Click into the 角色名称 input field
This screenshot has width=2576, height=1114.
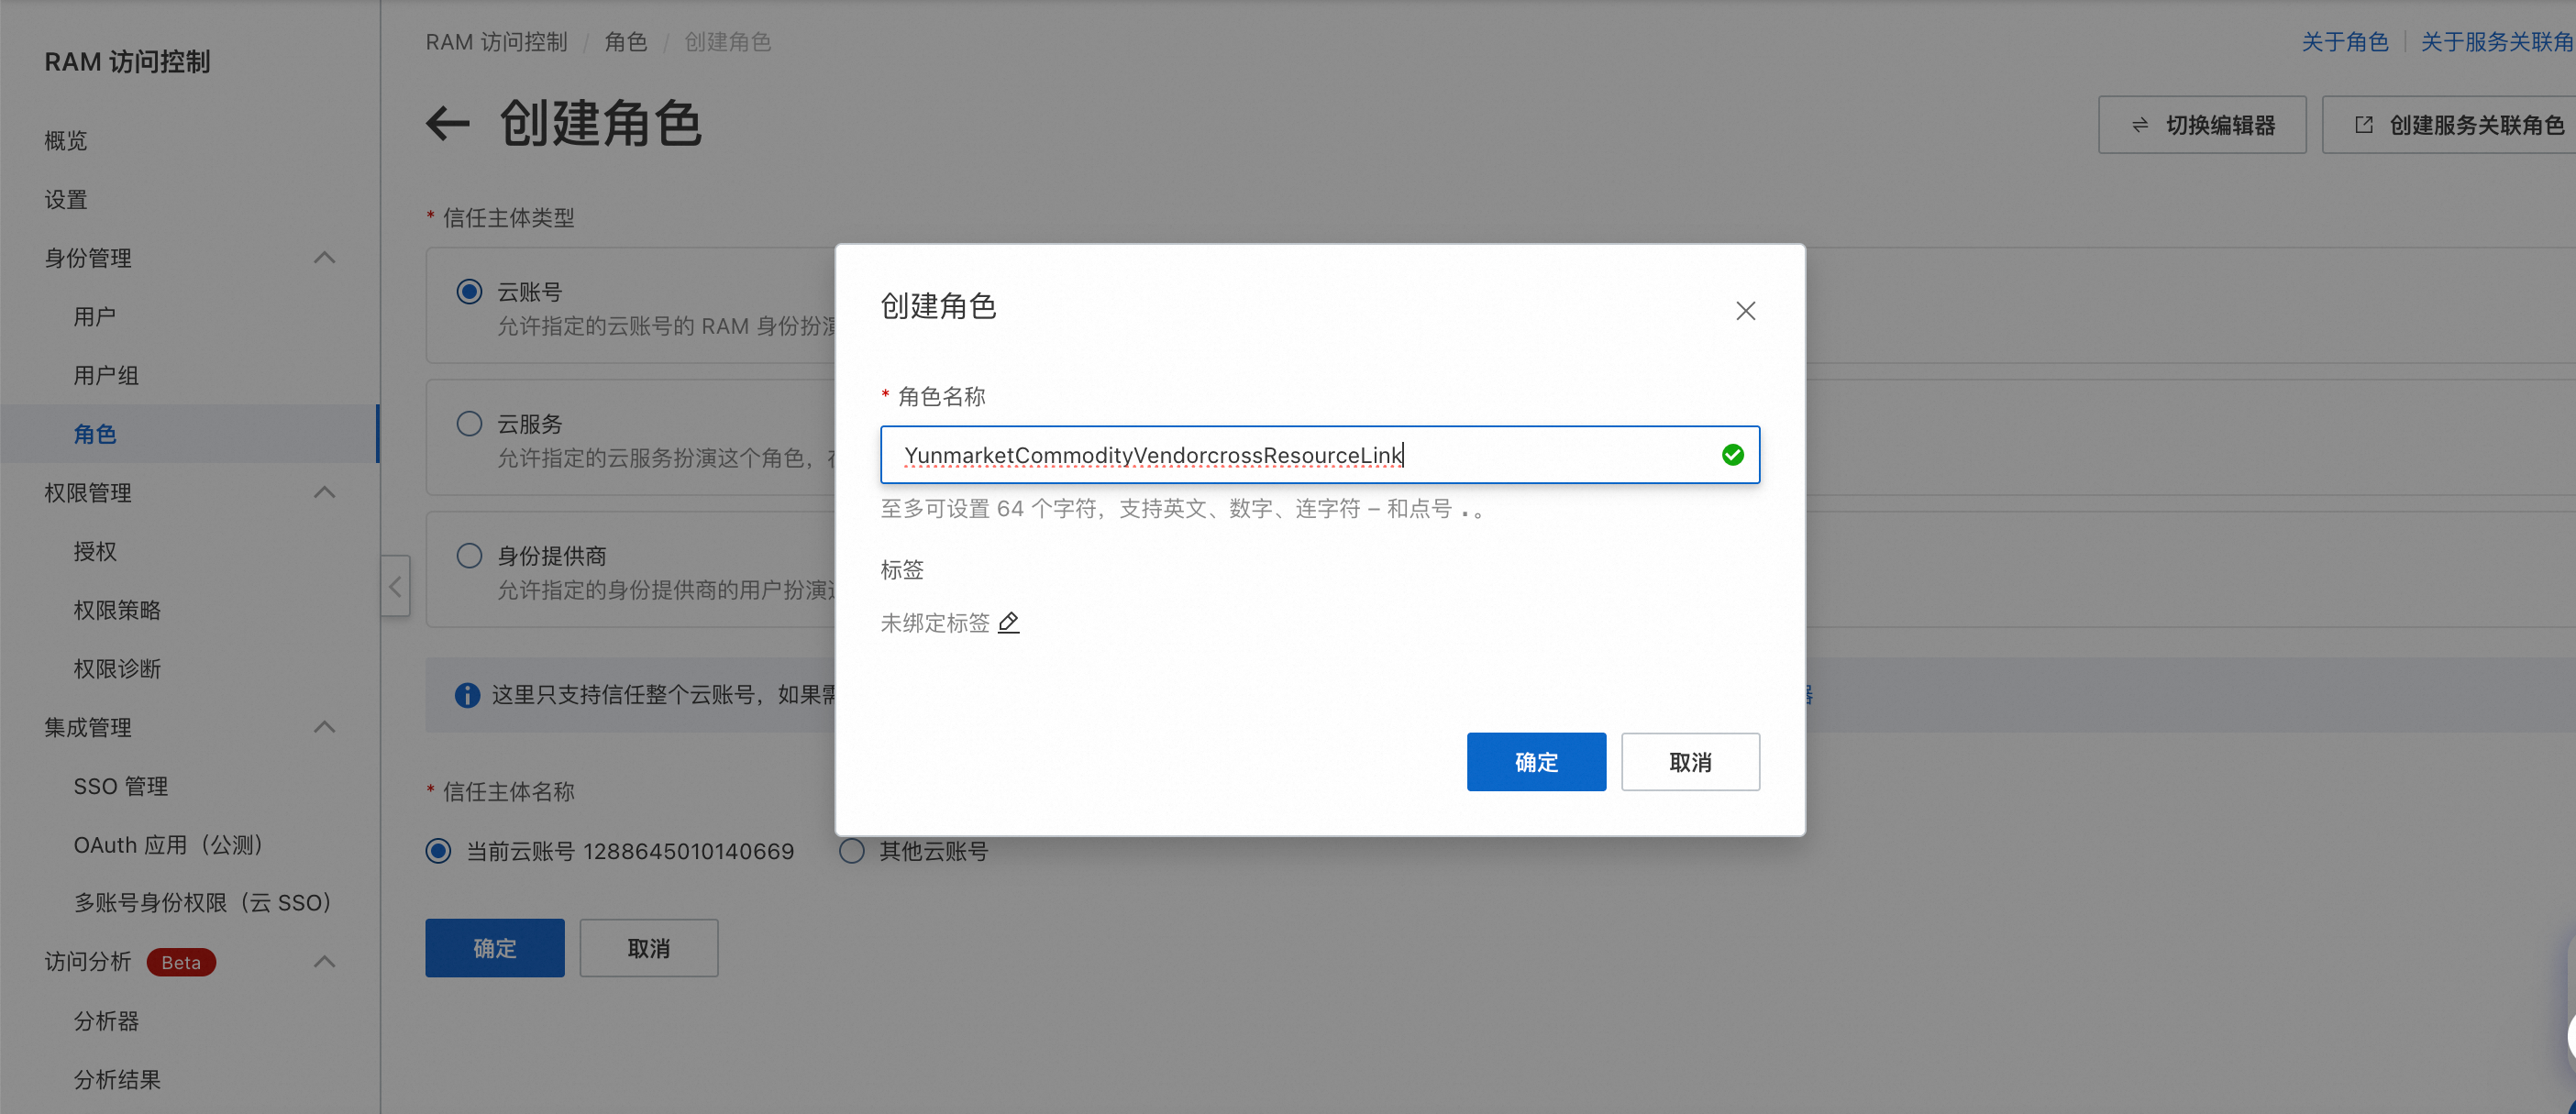pyautogui.click(x=1320, y=455)
